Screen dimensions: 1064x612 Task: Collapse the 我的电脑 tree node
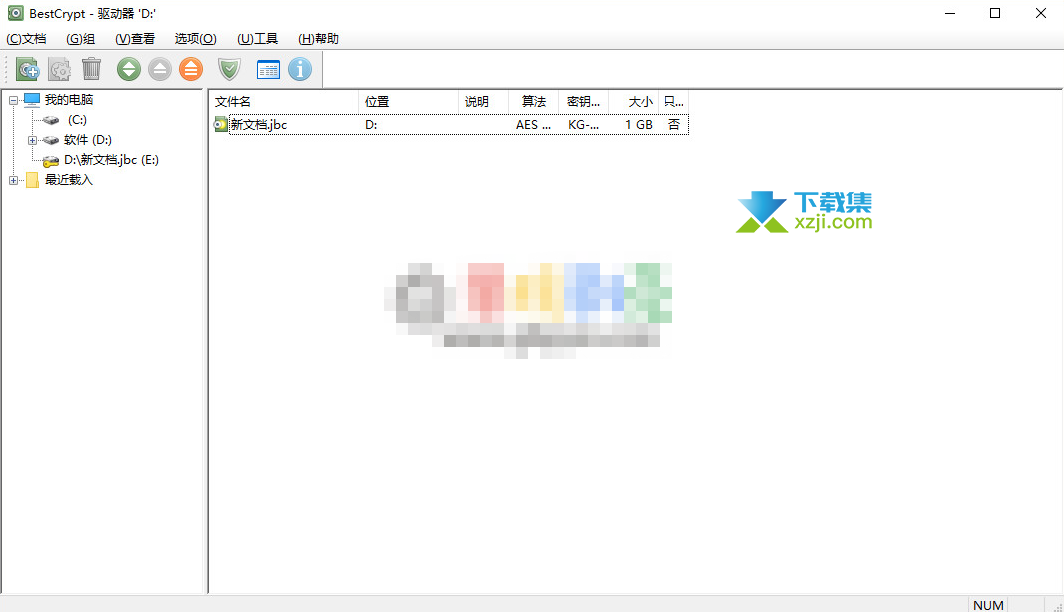point(13,100)
